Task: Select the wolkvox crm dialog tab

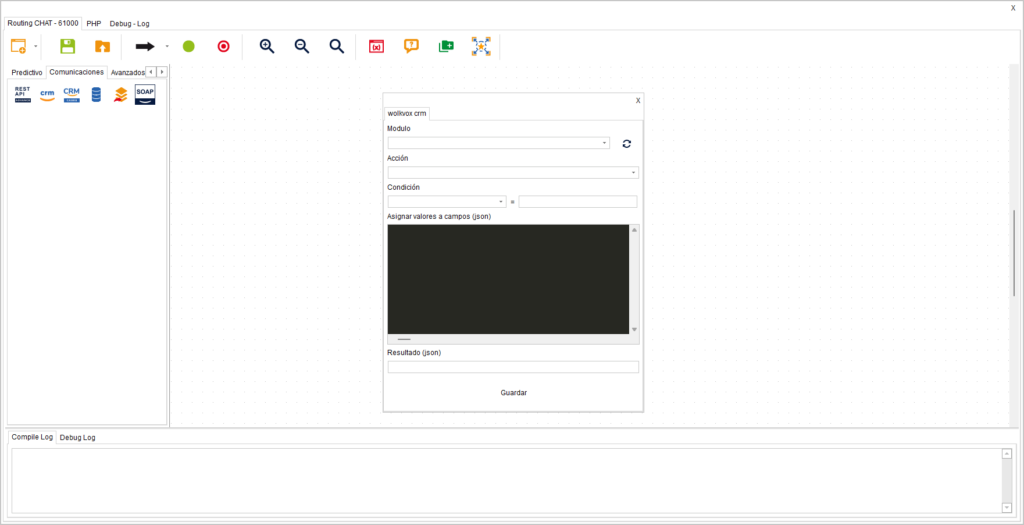Action: click(x=407, y=114)
